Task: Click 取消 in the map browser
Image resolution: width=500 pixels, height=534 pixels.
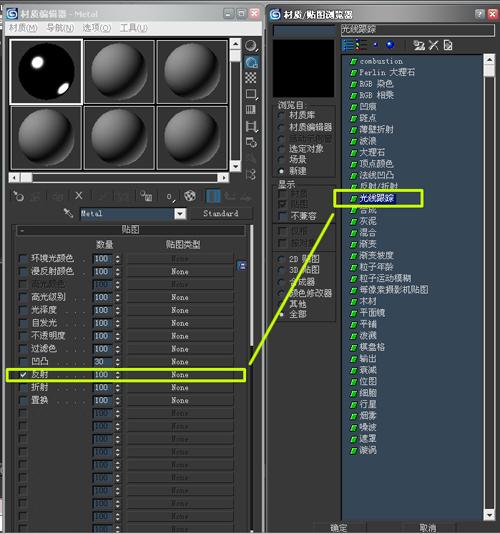Action: click(427, 528)
